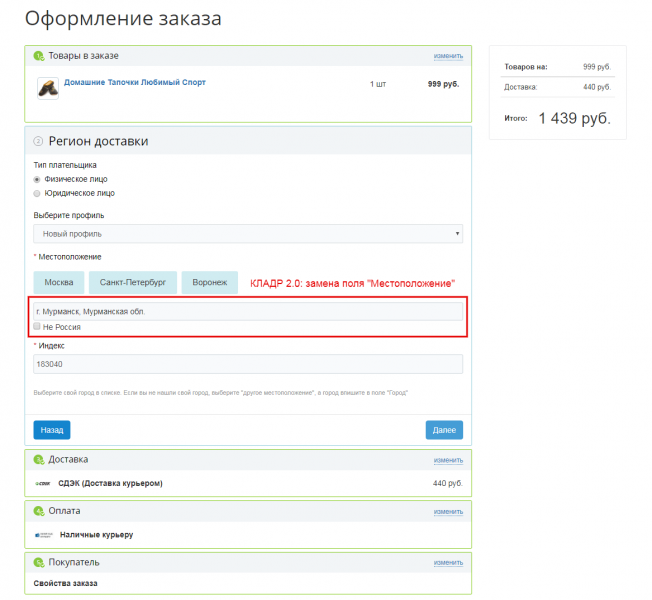652x600 pixels.
Task: Click the СДЭК delivery service logo
Action: click(42, 484)
